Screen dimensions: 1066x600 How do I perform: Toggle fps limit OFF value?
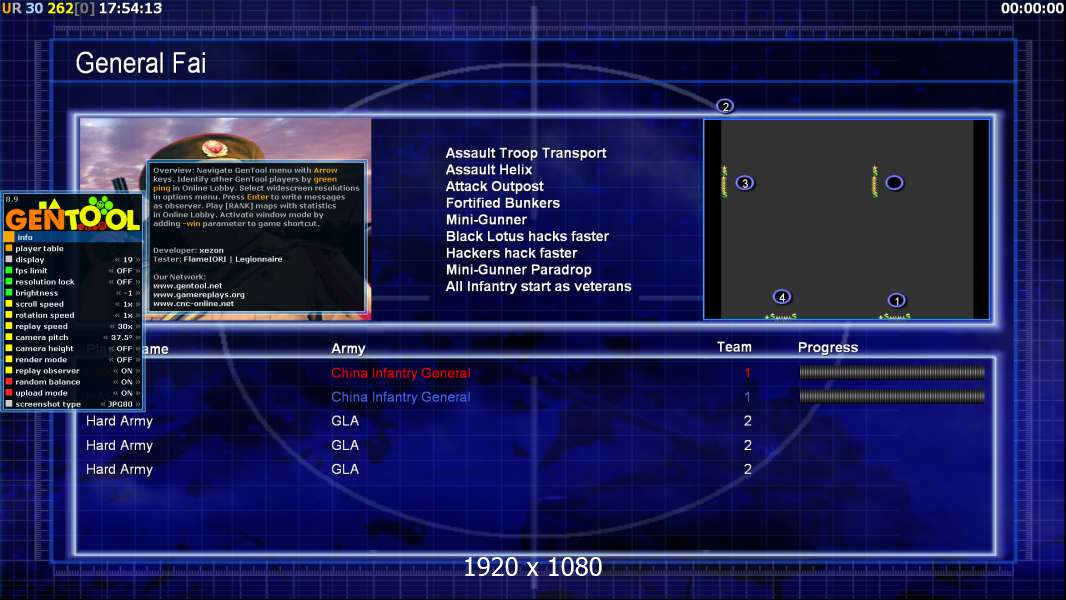tap(124, 270)
